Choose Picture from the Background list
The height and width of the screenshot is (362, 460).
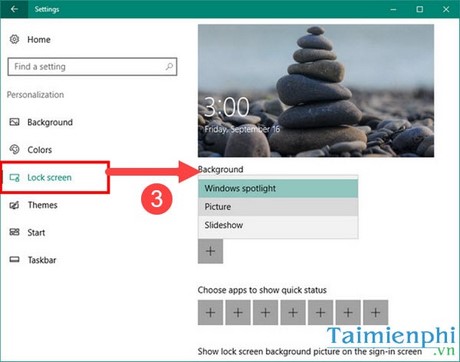tap(278, 207)
